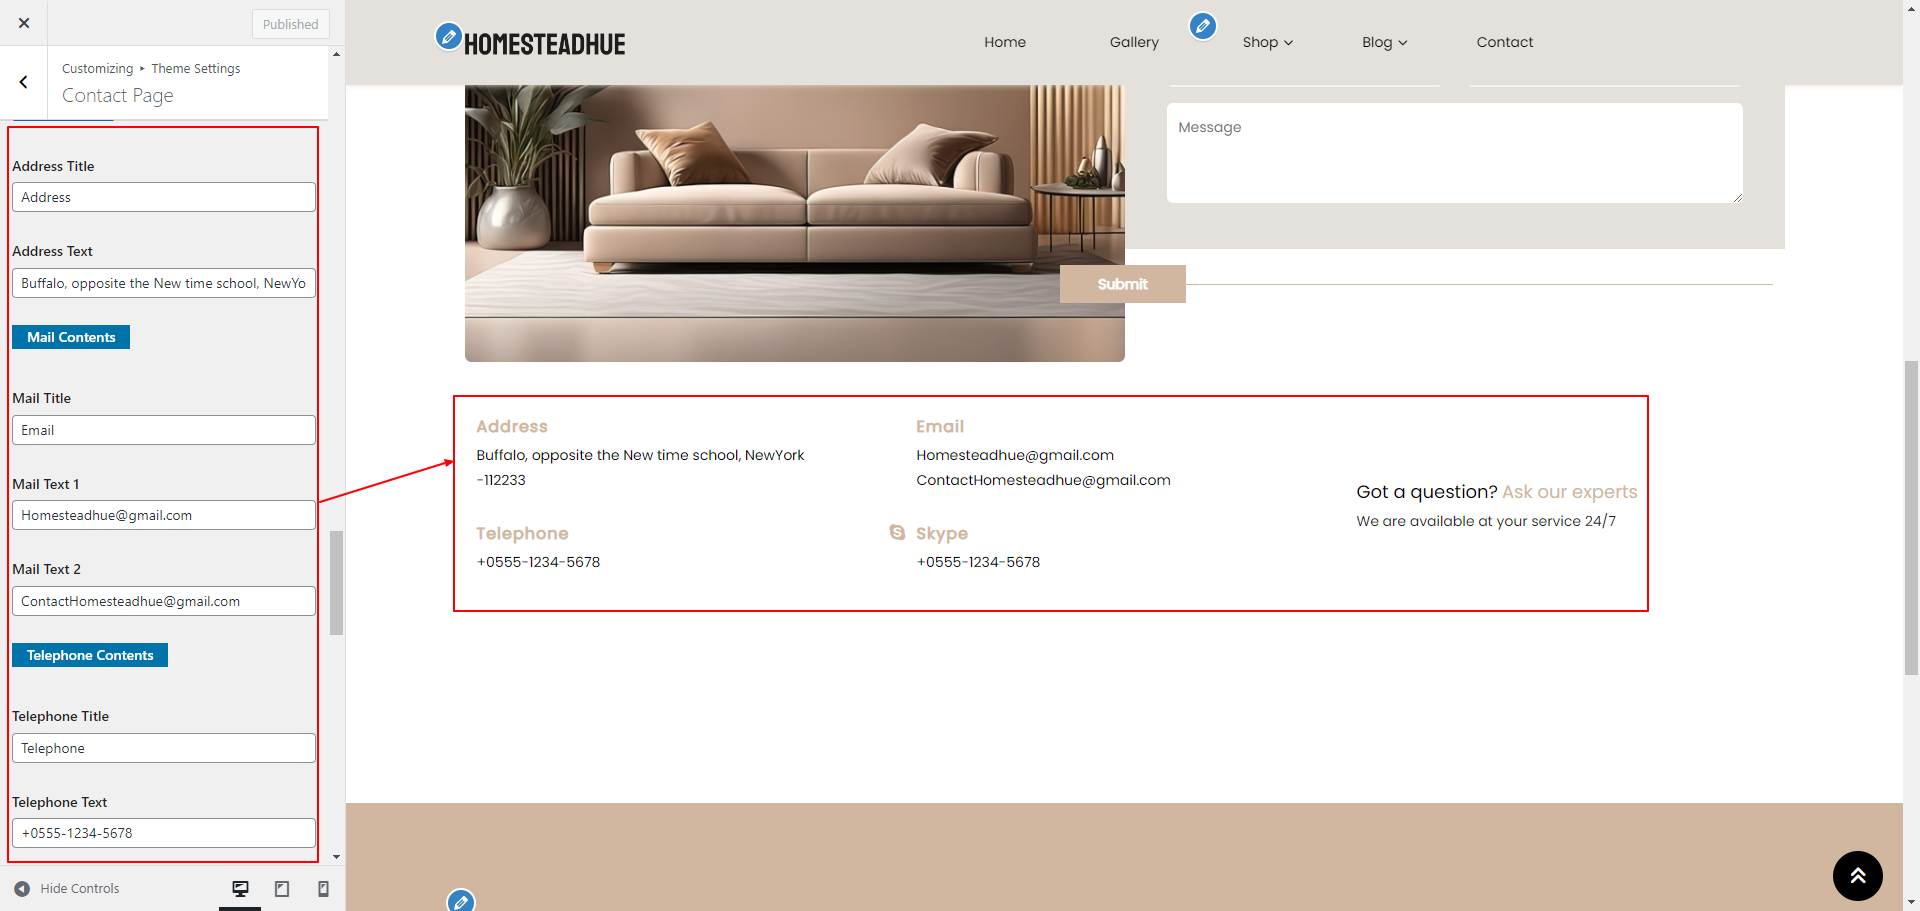1920x911 pixels.
Task: Click the Published button
Action: point(290,24)
